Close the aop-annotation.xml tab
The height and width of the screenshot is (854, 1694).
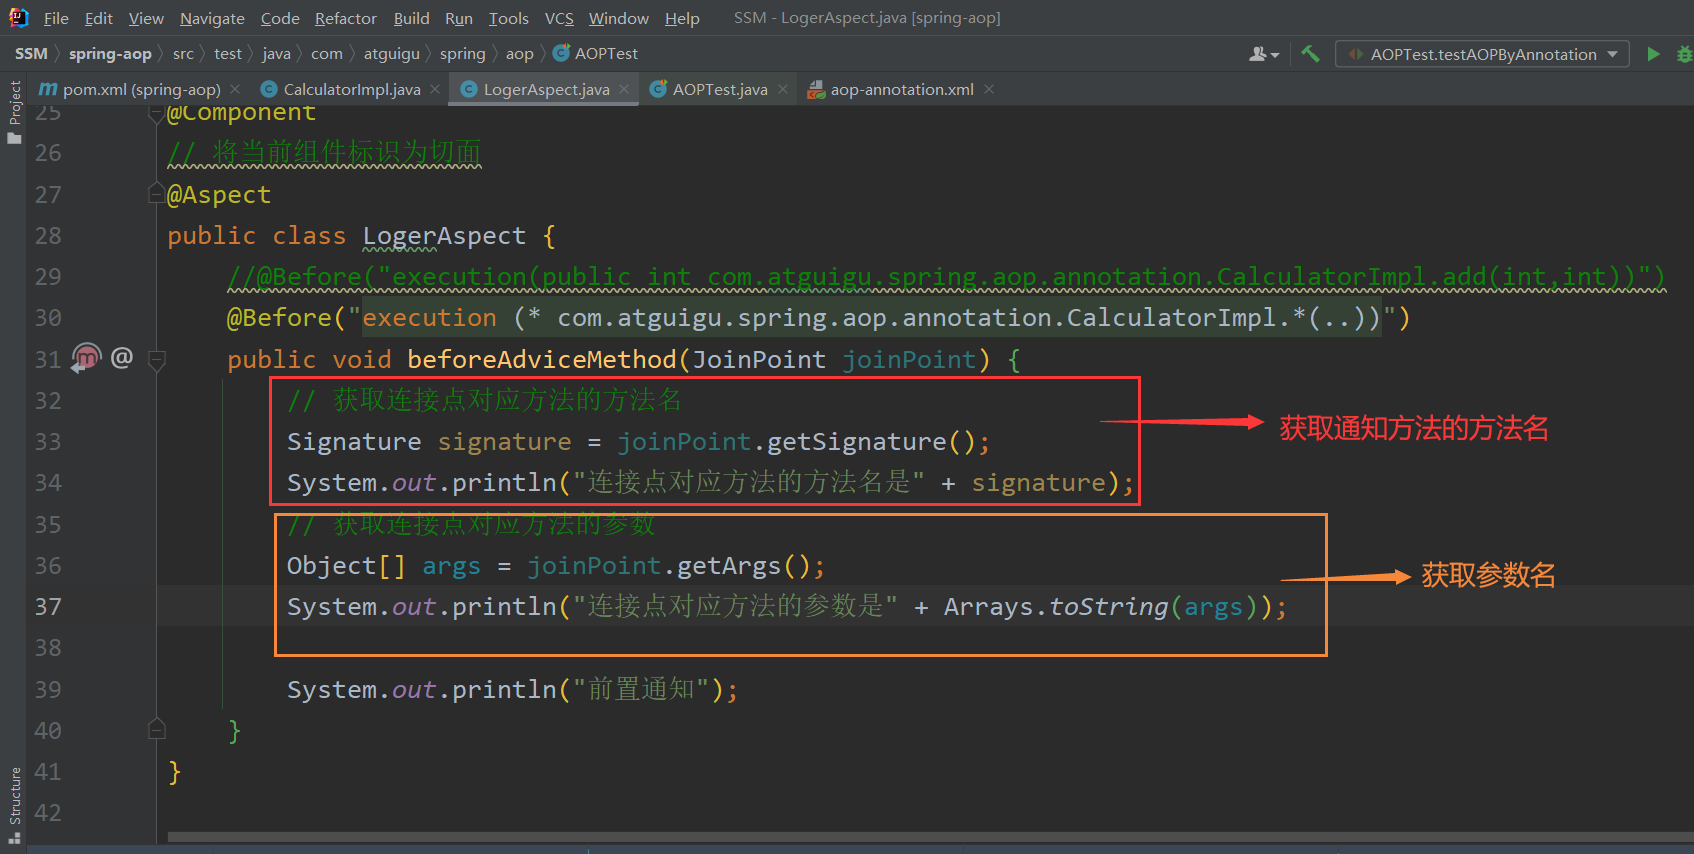click(989, 89)
